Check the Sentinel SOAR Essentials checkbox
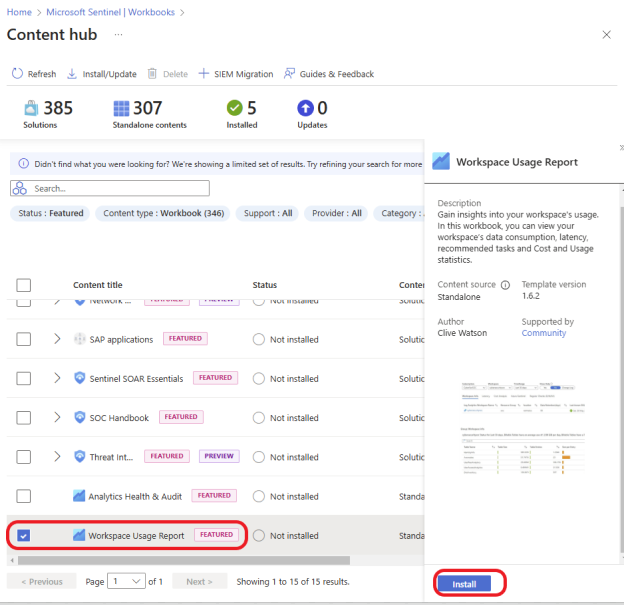 point(23,378)
